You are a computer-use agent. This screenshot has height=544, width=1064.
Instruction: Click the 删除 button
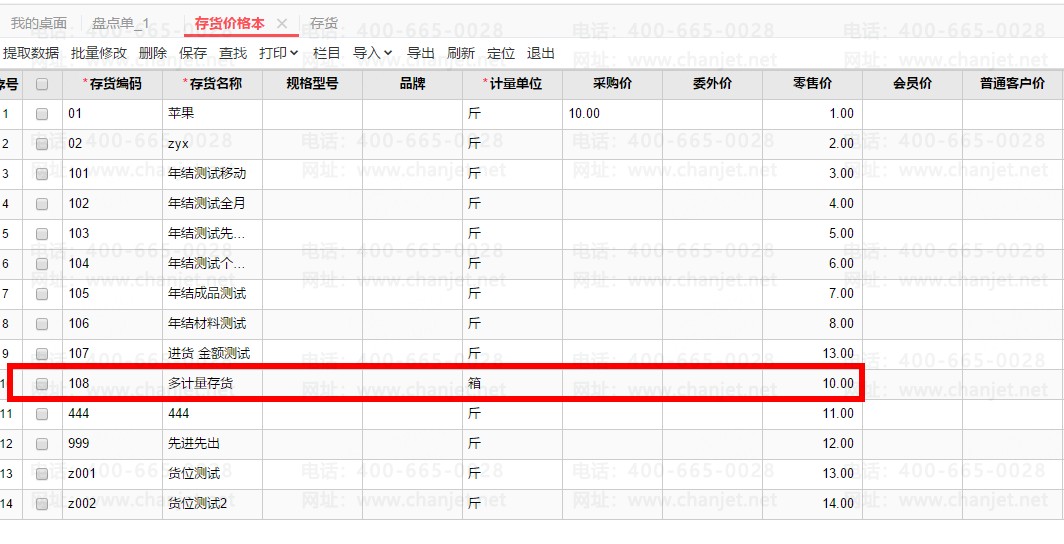[x=153, y=53]
